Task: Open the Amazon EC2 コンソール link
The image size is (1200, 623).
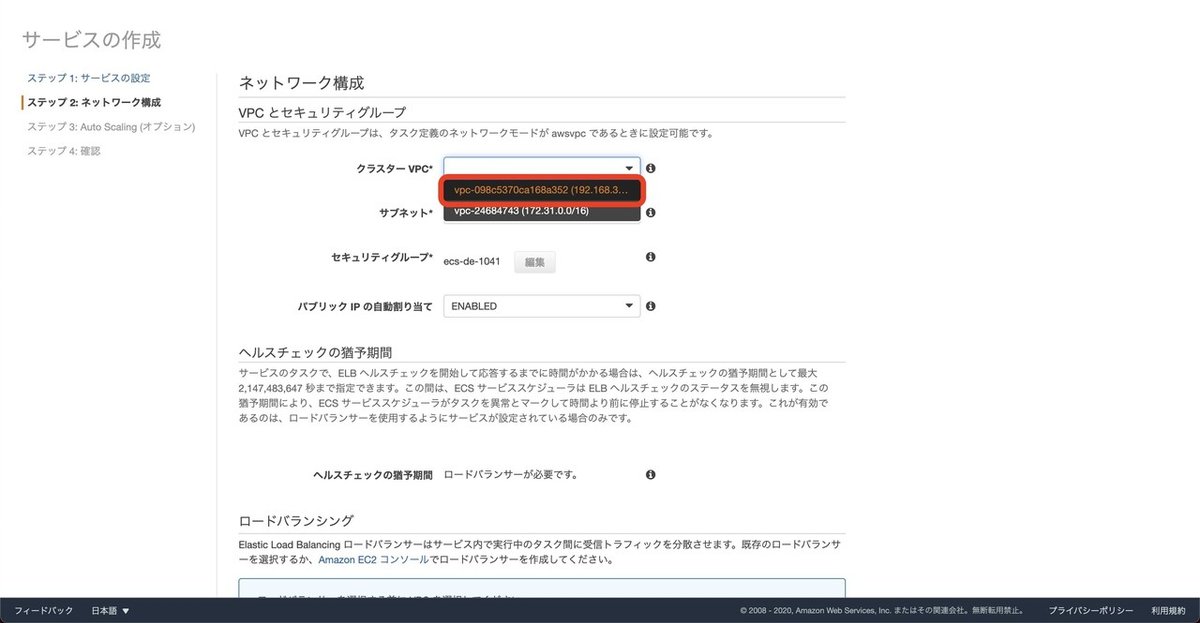Action: pos(374,560)
